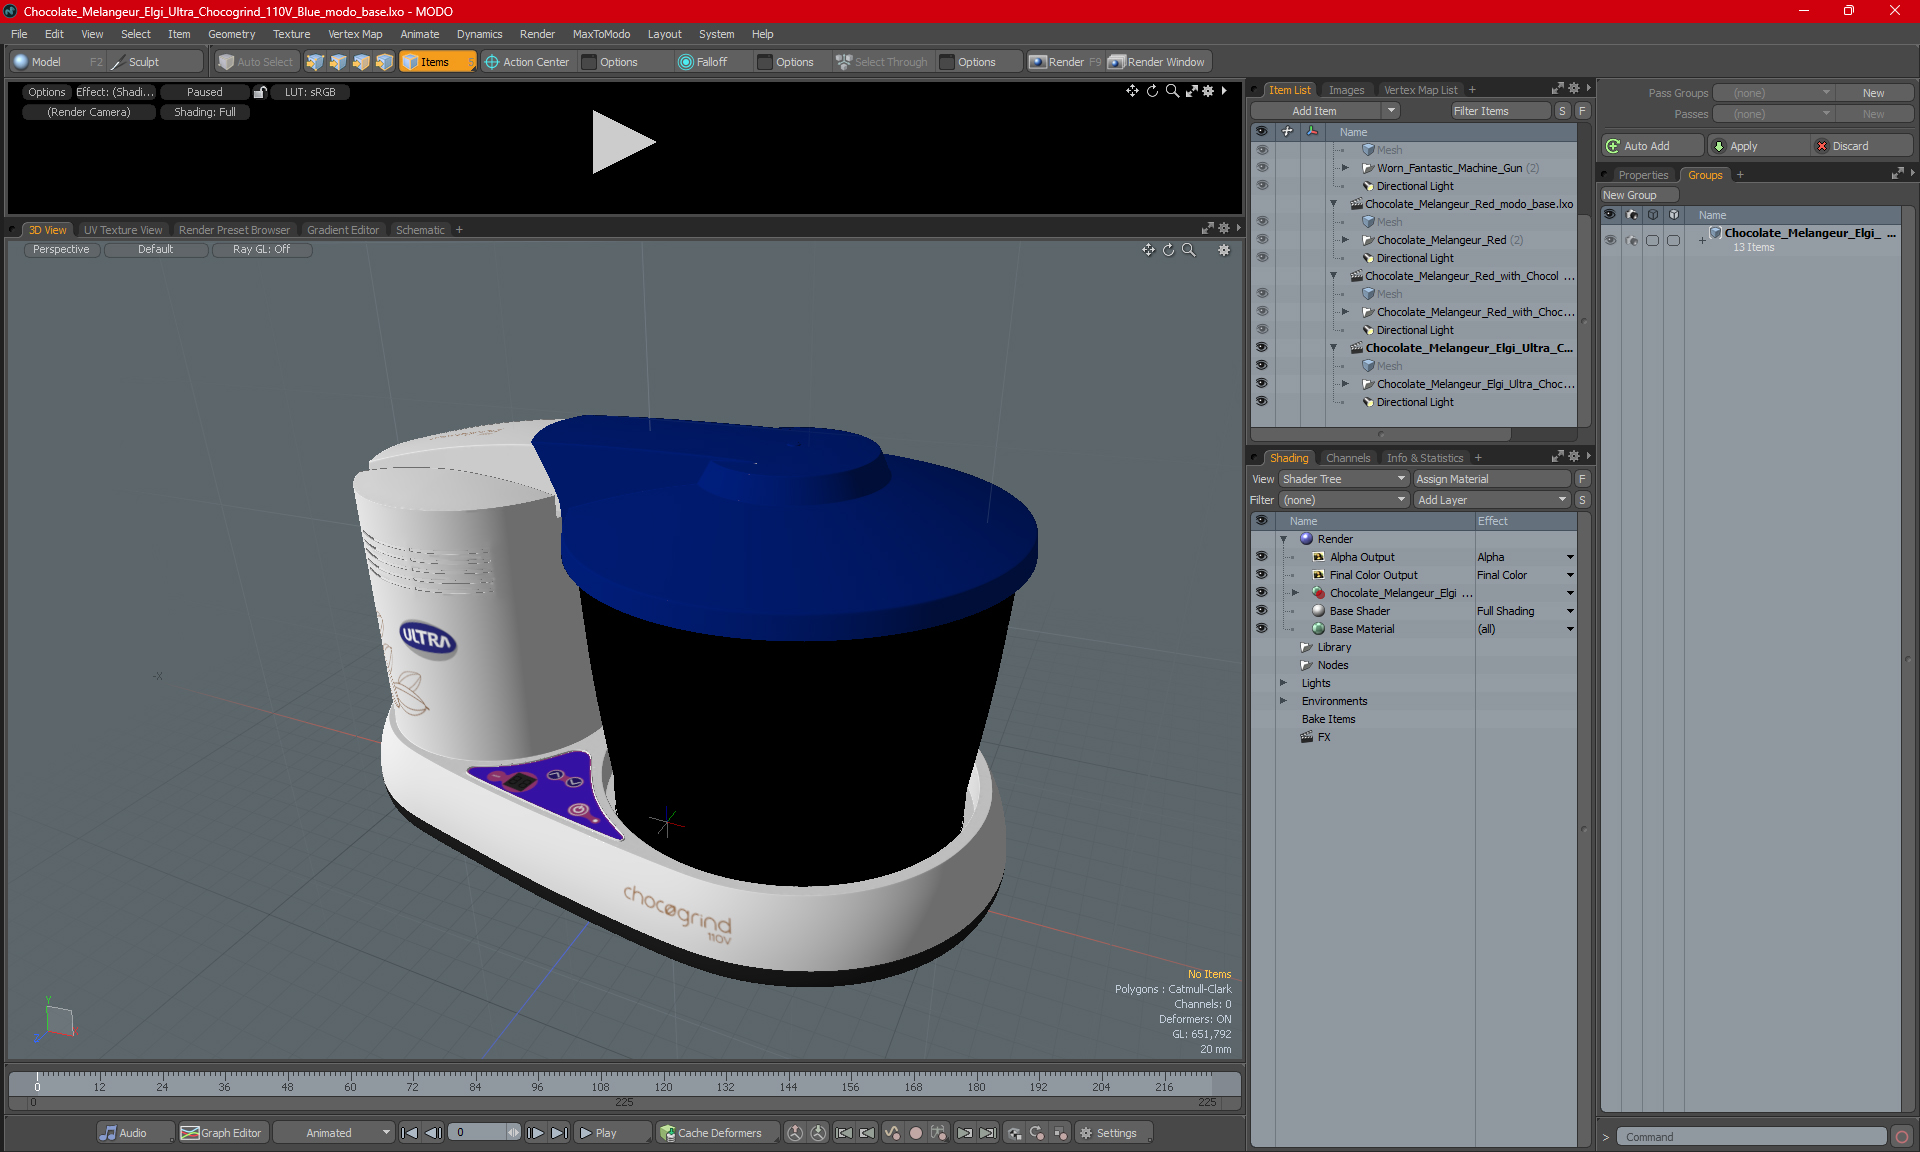This screenshot has height=1152, width=1920.
Task: Switch to Channels tab
Action: pyautogui.click(x=1348, y=458)
